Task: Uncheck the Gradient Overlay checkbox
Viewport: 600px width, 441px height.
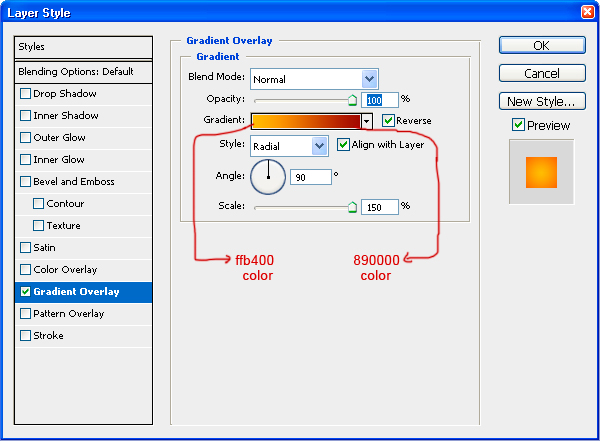Action: click(x=25, y=292)
